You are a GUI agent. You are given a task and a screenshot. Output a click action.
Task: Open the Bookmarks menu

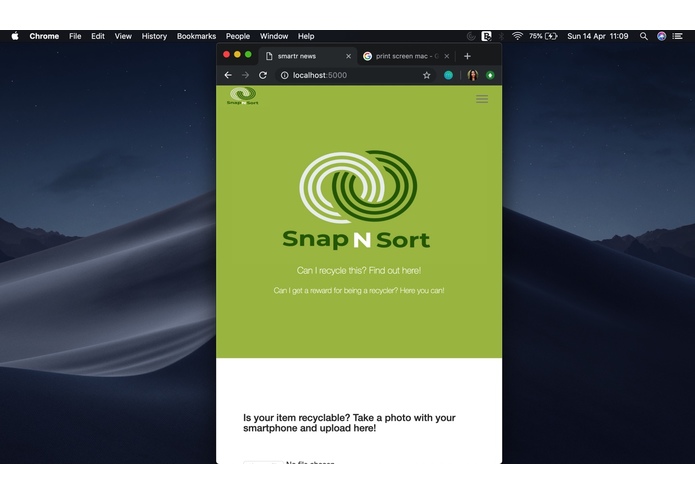pos(196,36)
